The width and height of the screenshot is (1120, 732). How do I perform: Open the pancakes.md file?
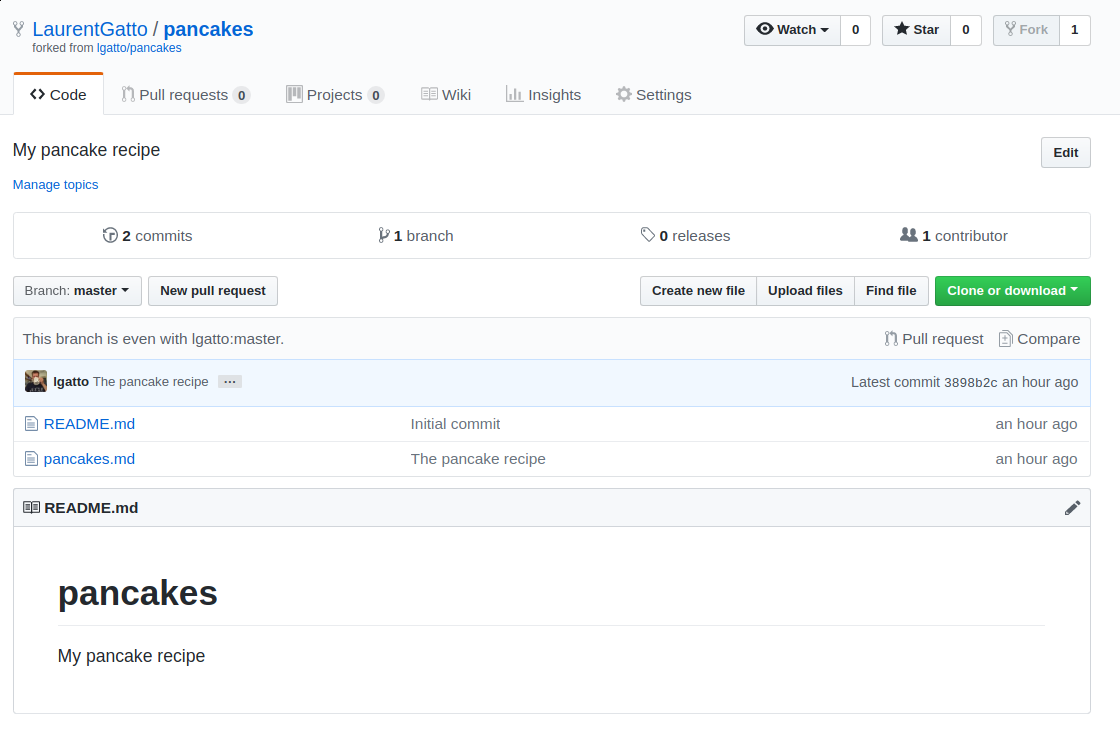pyautogui.click(x=89, y=458)
